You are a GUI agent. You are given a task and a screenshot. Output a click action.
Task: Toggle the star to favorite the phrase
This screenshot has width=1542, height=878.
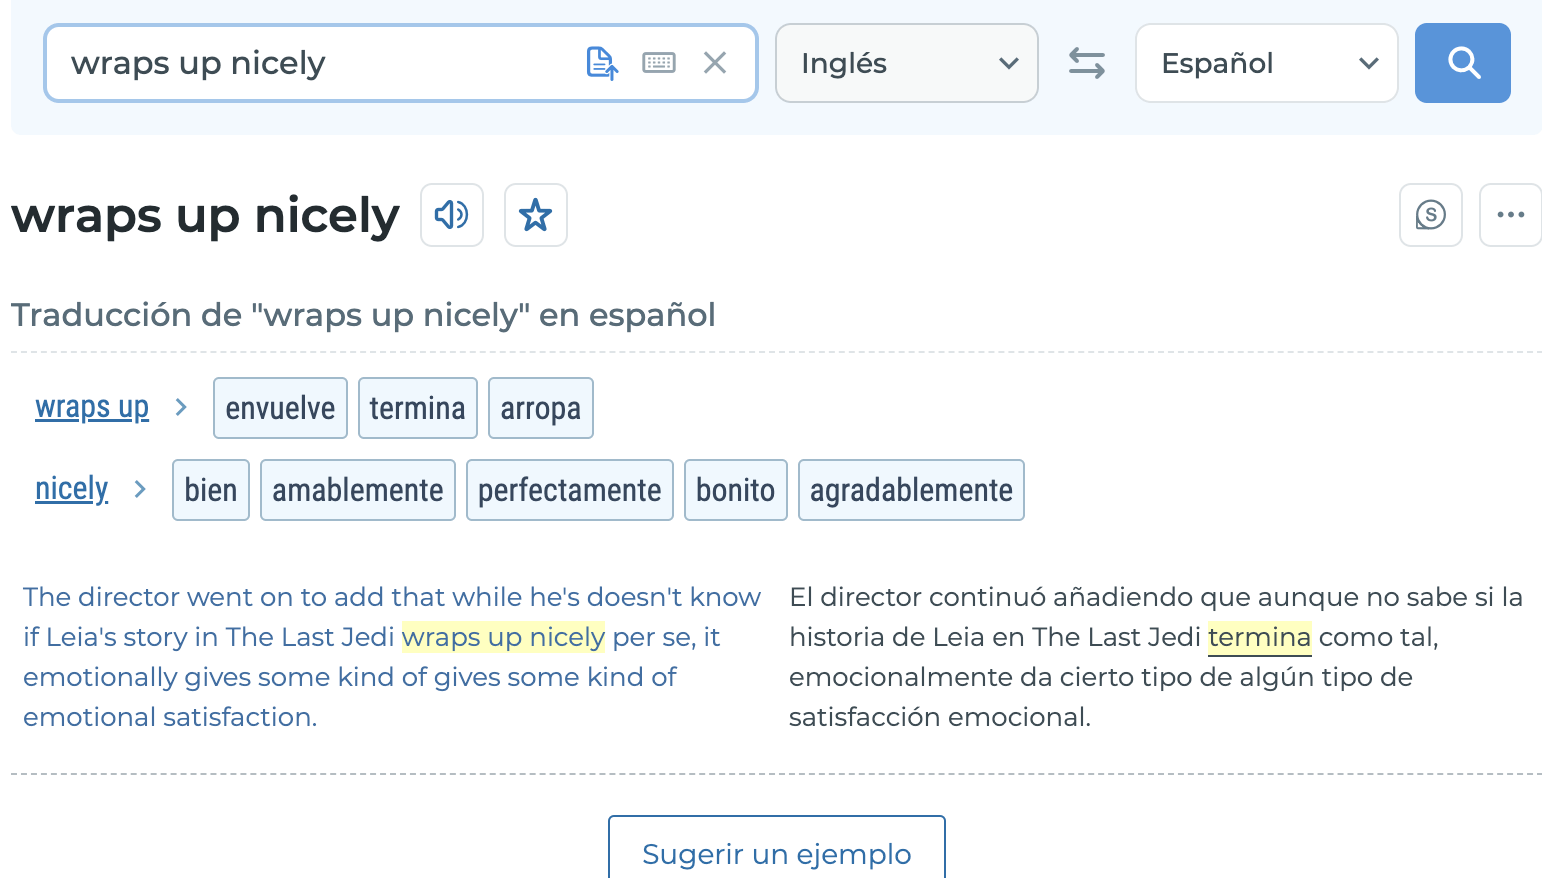click(x=535, y=214)
